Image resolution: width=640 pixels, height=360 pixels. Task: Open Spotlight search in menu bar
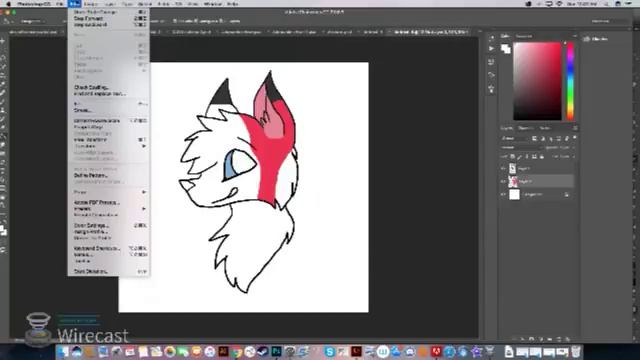coord(606,4)
